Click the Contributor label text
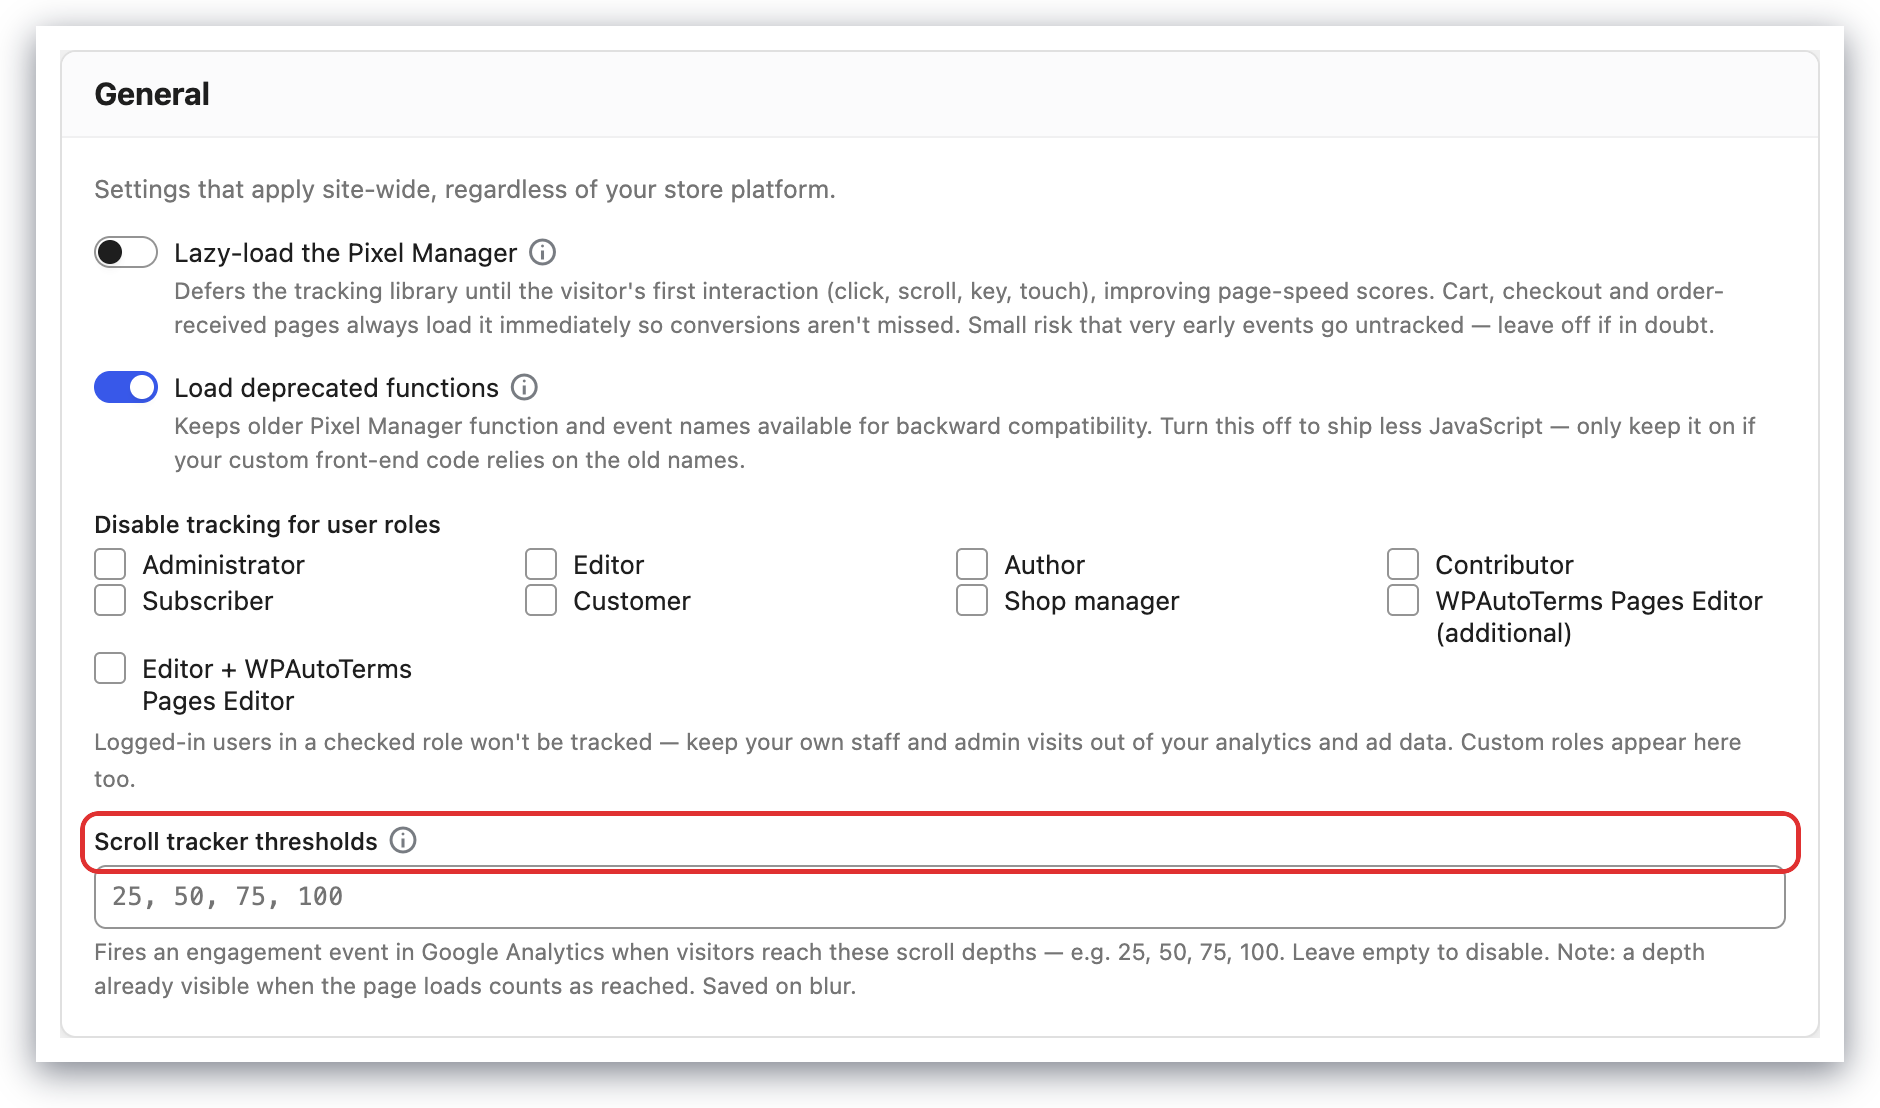This screenshot has height=1108, width=1880. coord(1504,565)
